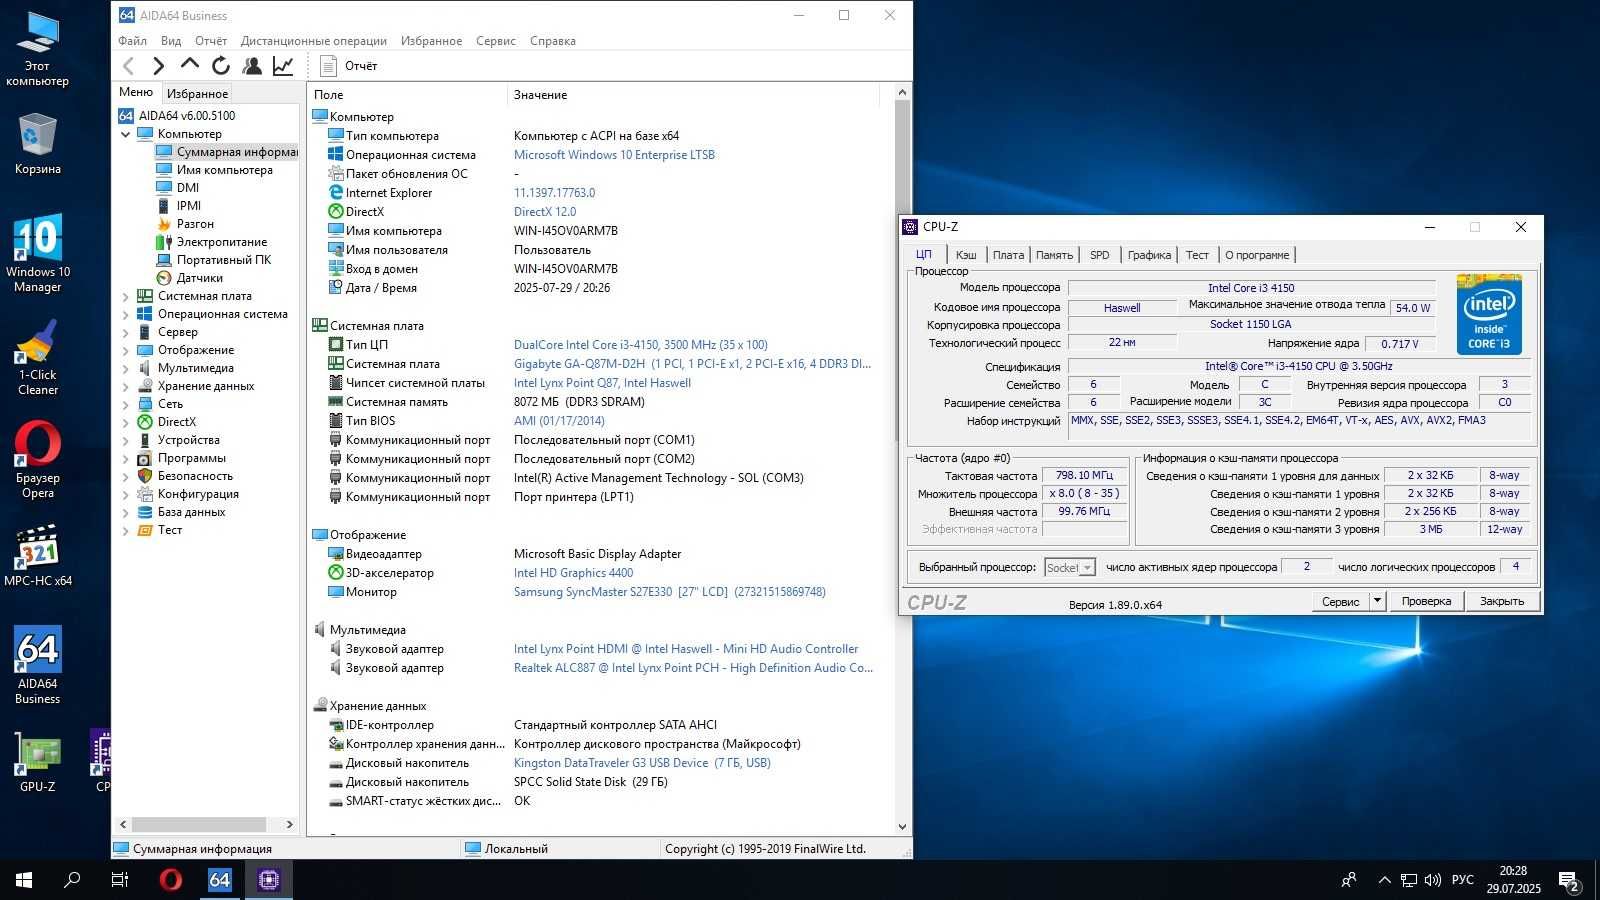Open the graph chart icon in AIDA64 toolbar
Screen dimensions: 1600x900
coord(283,66)
